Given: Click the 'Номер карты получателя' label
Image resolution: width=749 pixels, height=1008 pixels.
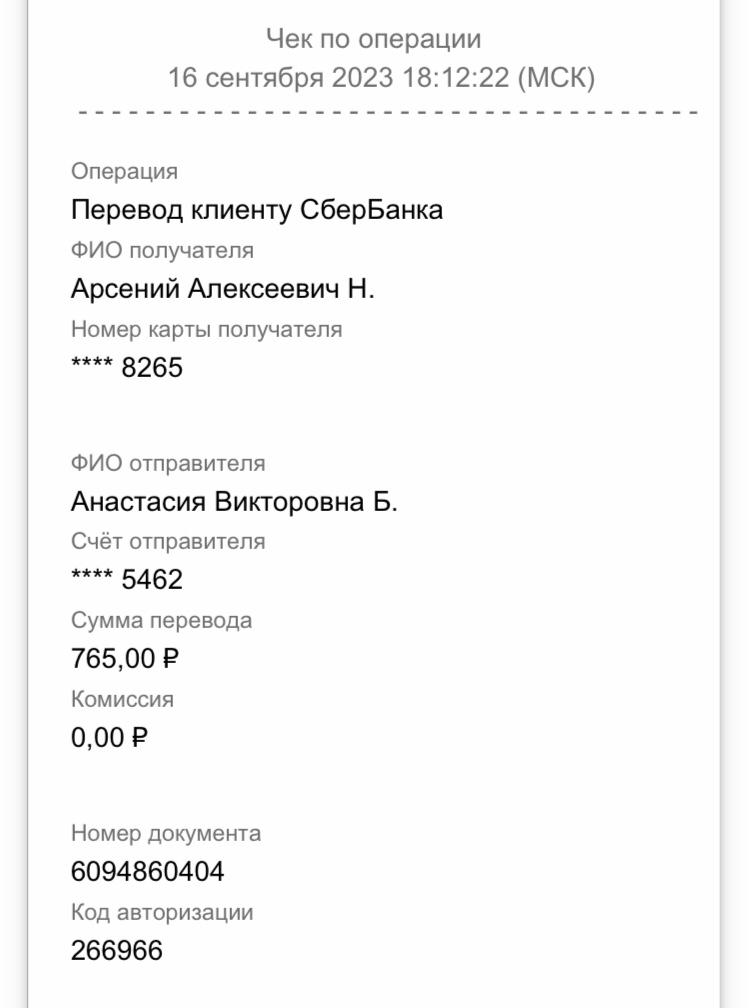Looking at the screenshot, I should pos(206,329).
